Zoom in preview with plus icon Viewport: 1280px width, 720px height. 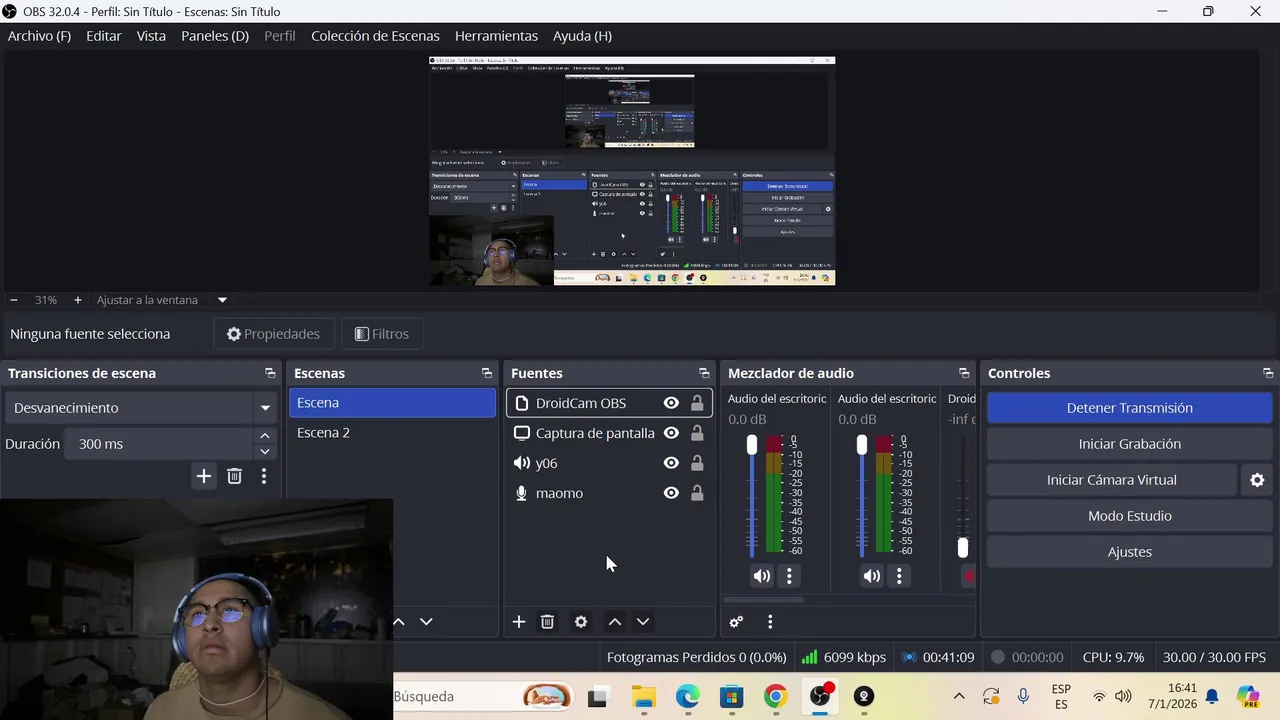pyautogui.click(x=77, y=300)
